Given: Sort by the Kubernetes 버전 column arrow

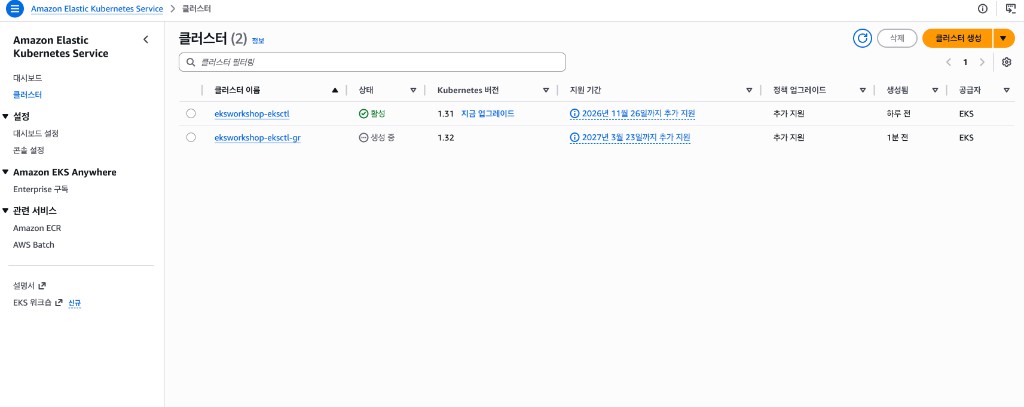Looking at the screenshot, I should [545, 90].
